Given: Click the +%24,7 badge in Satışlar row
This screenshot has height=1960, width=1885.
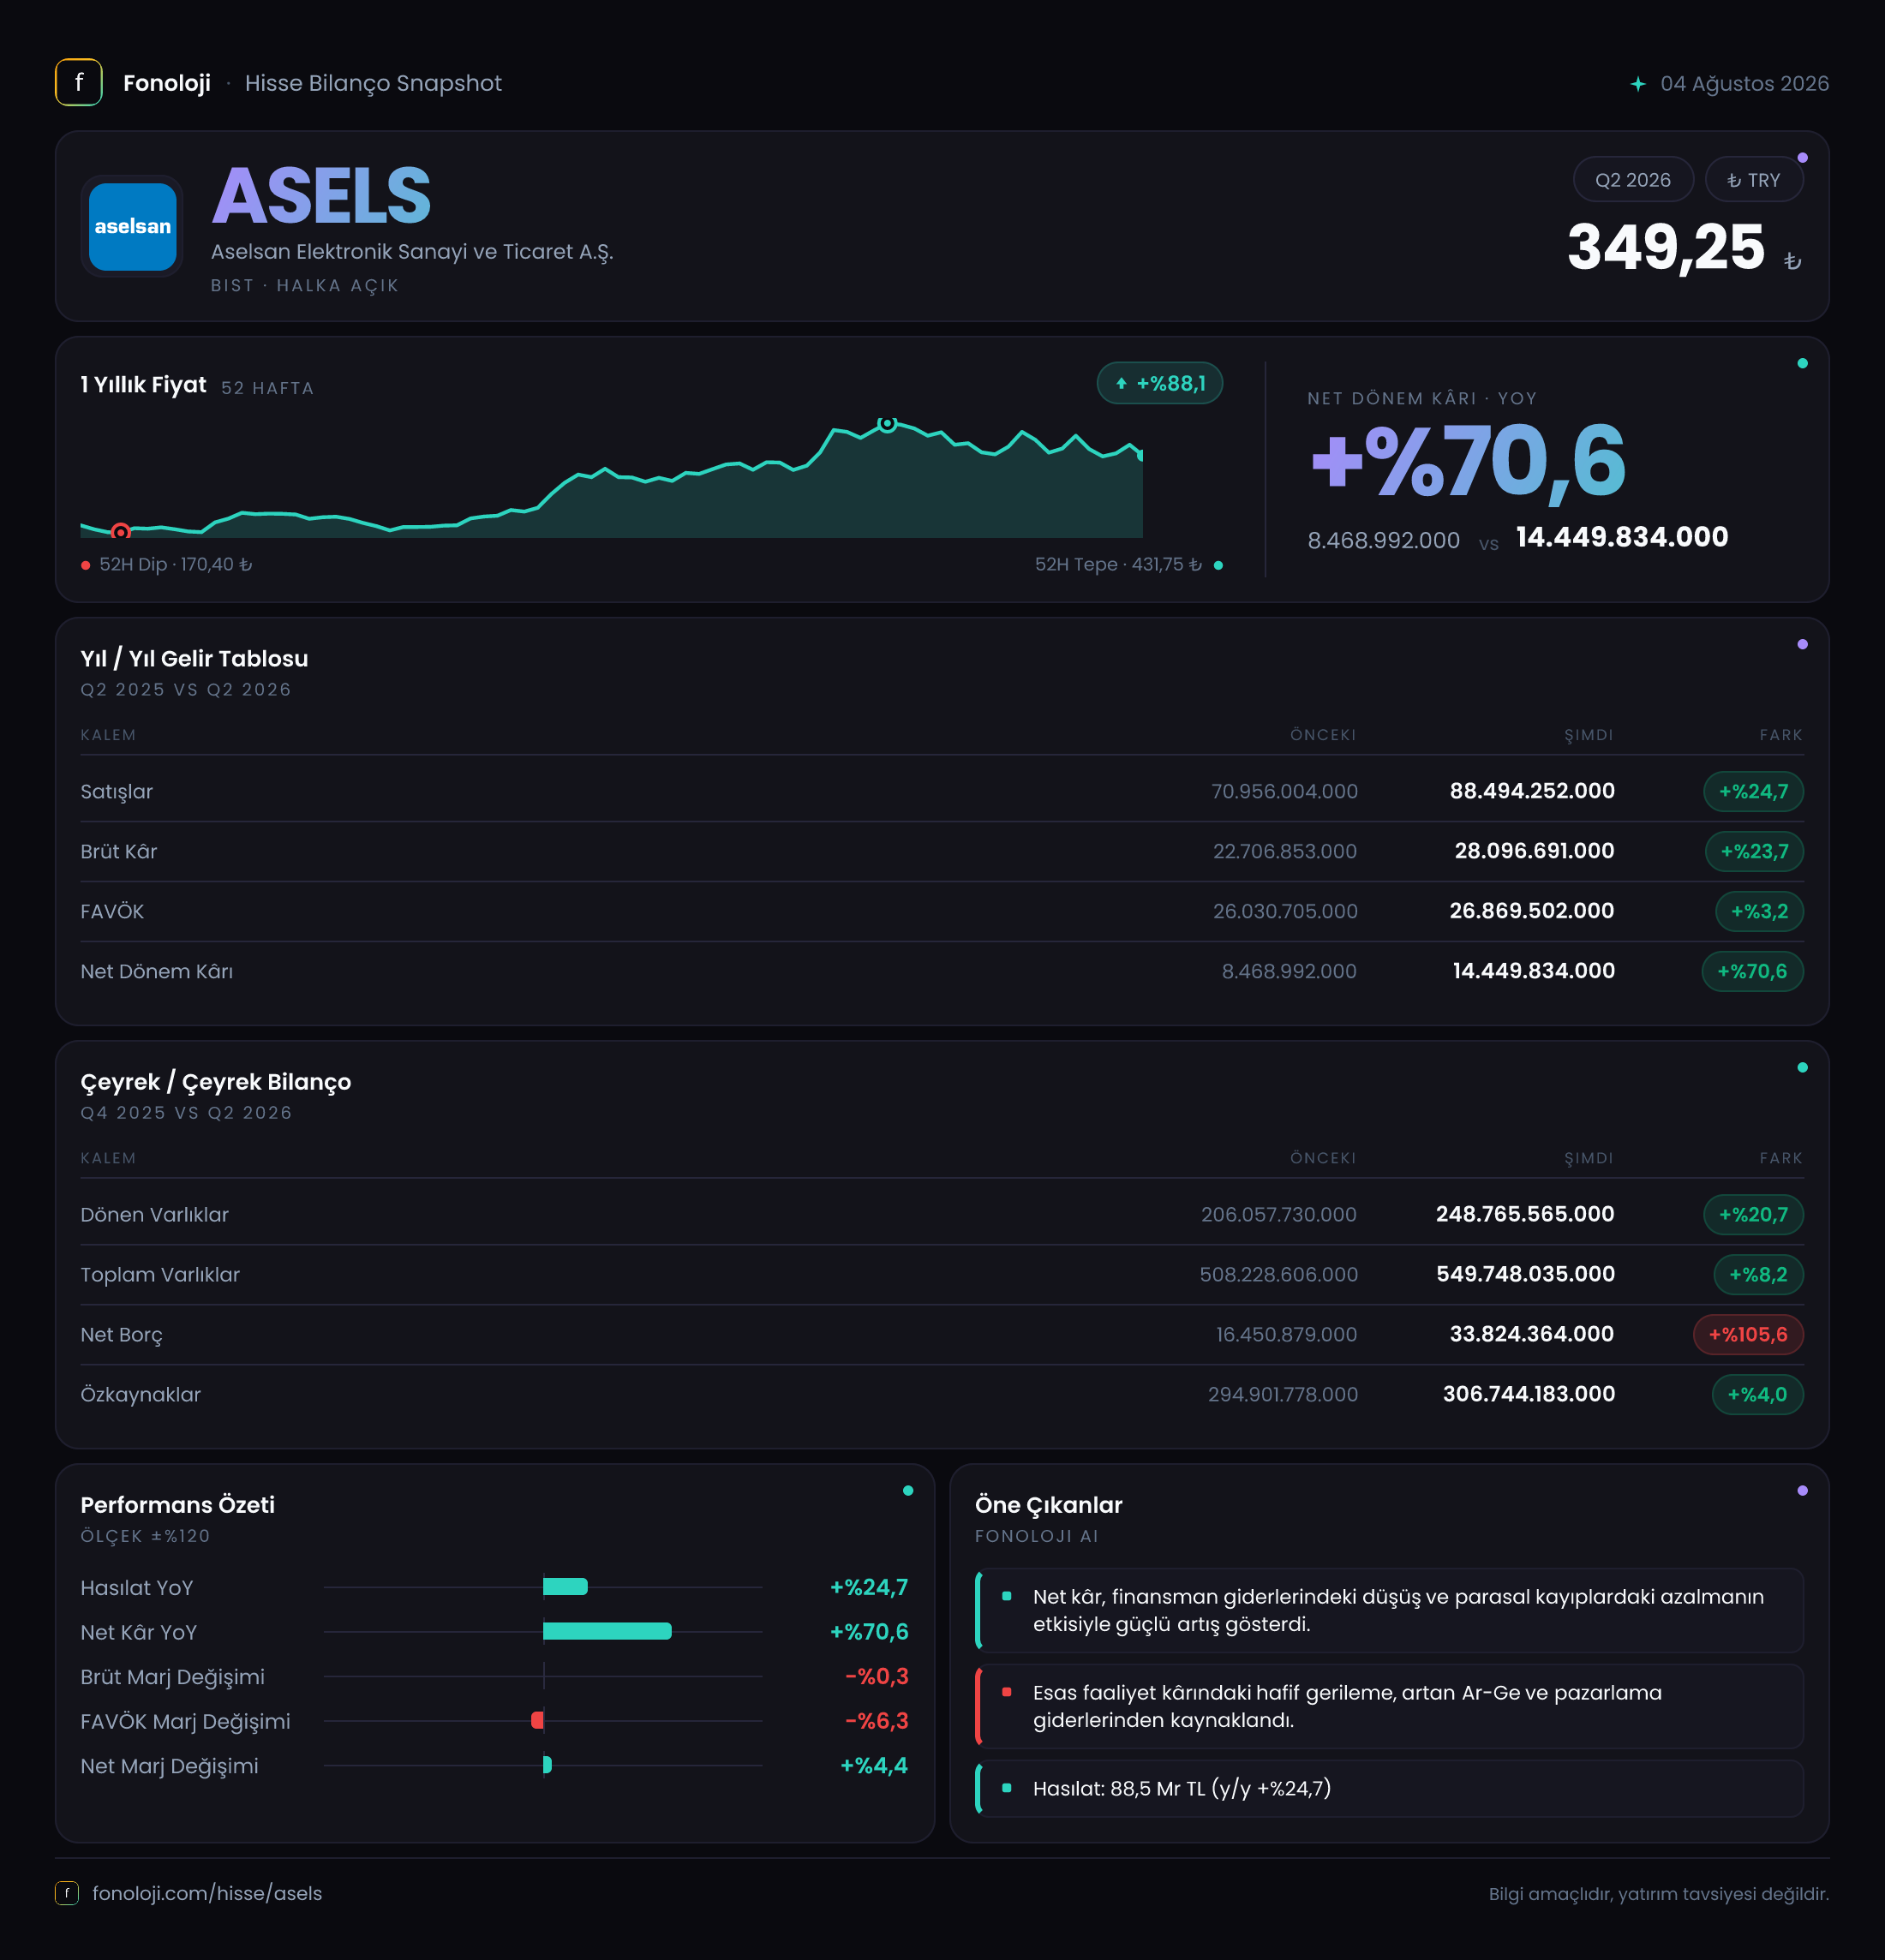Looking at the screenshot, I should tap(1753, 791).
